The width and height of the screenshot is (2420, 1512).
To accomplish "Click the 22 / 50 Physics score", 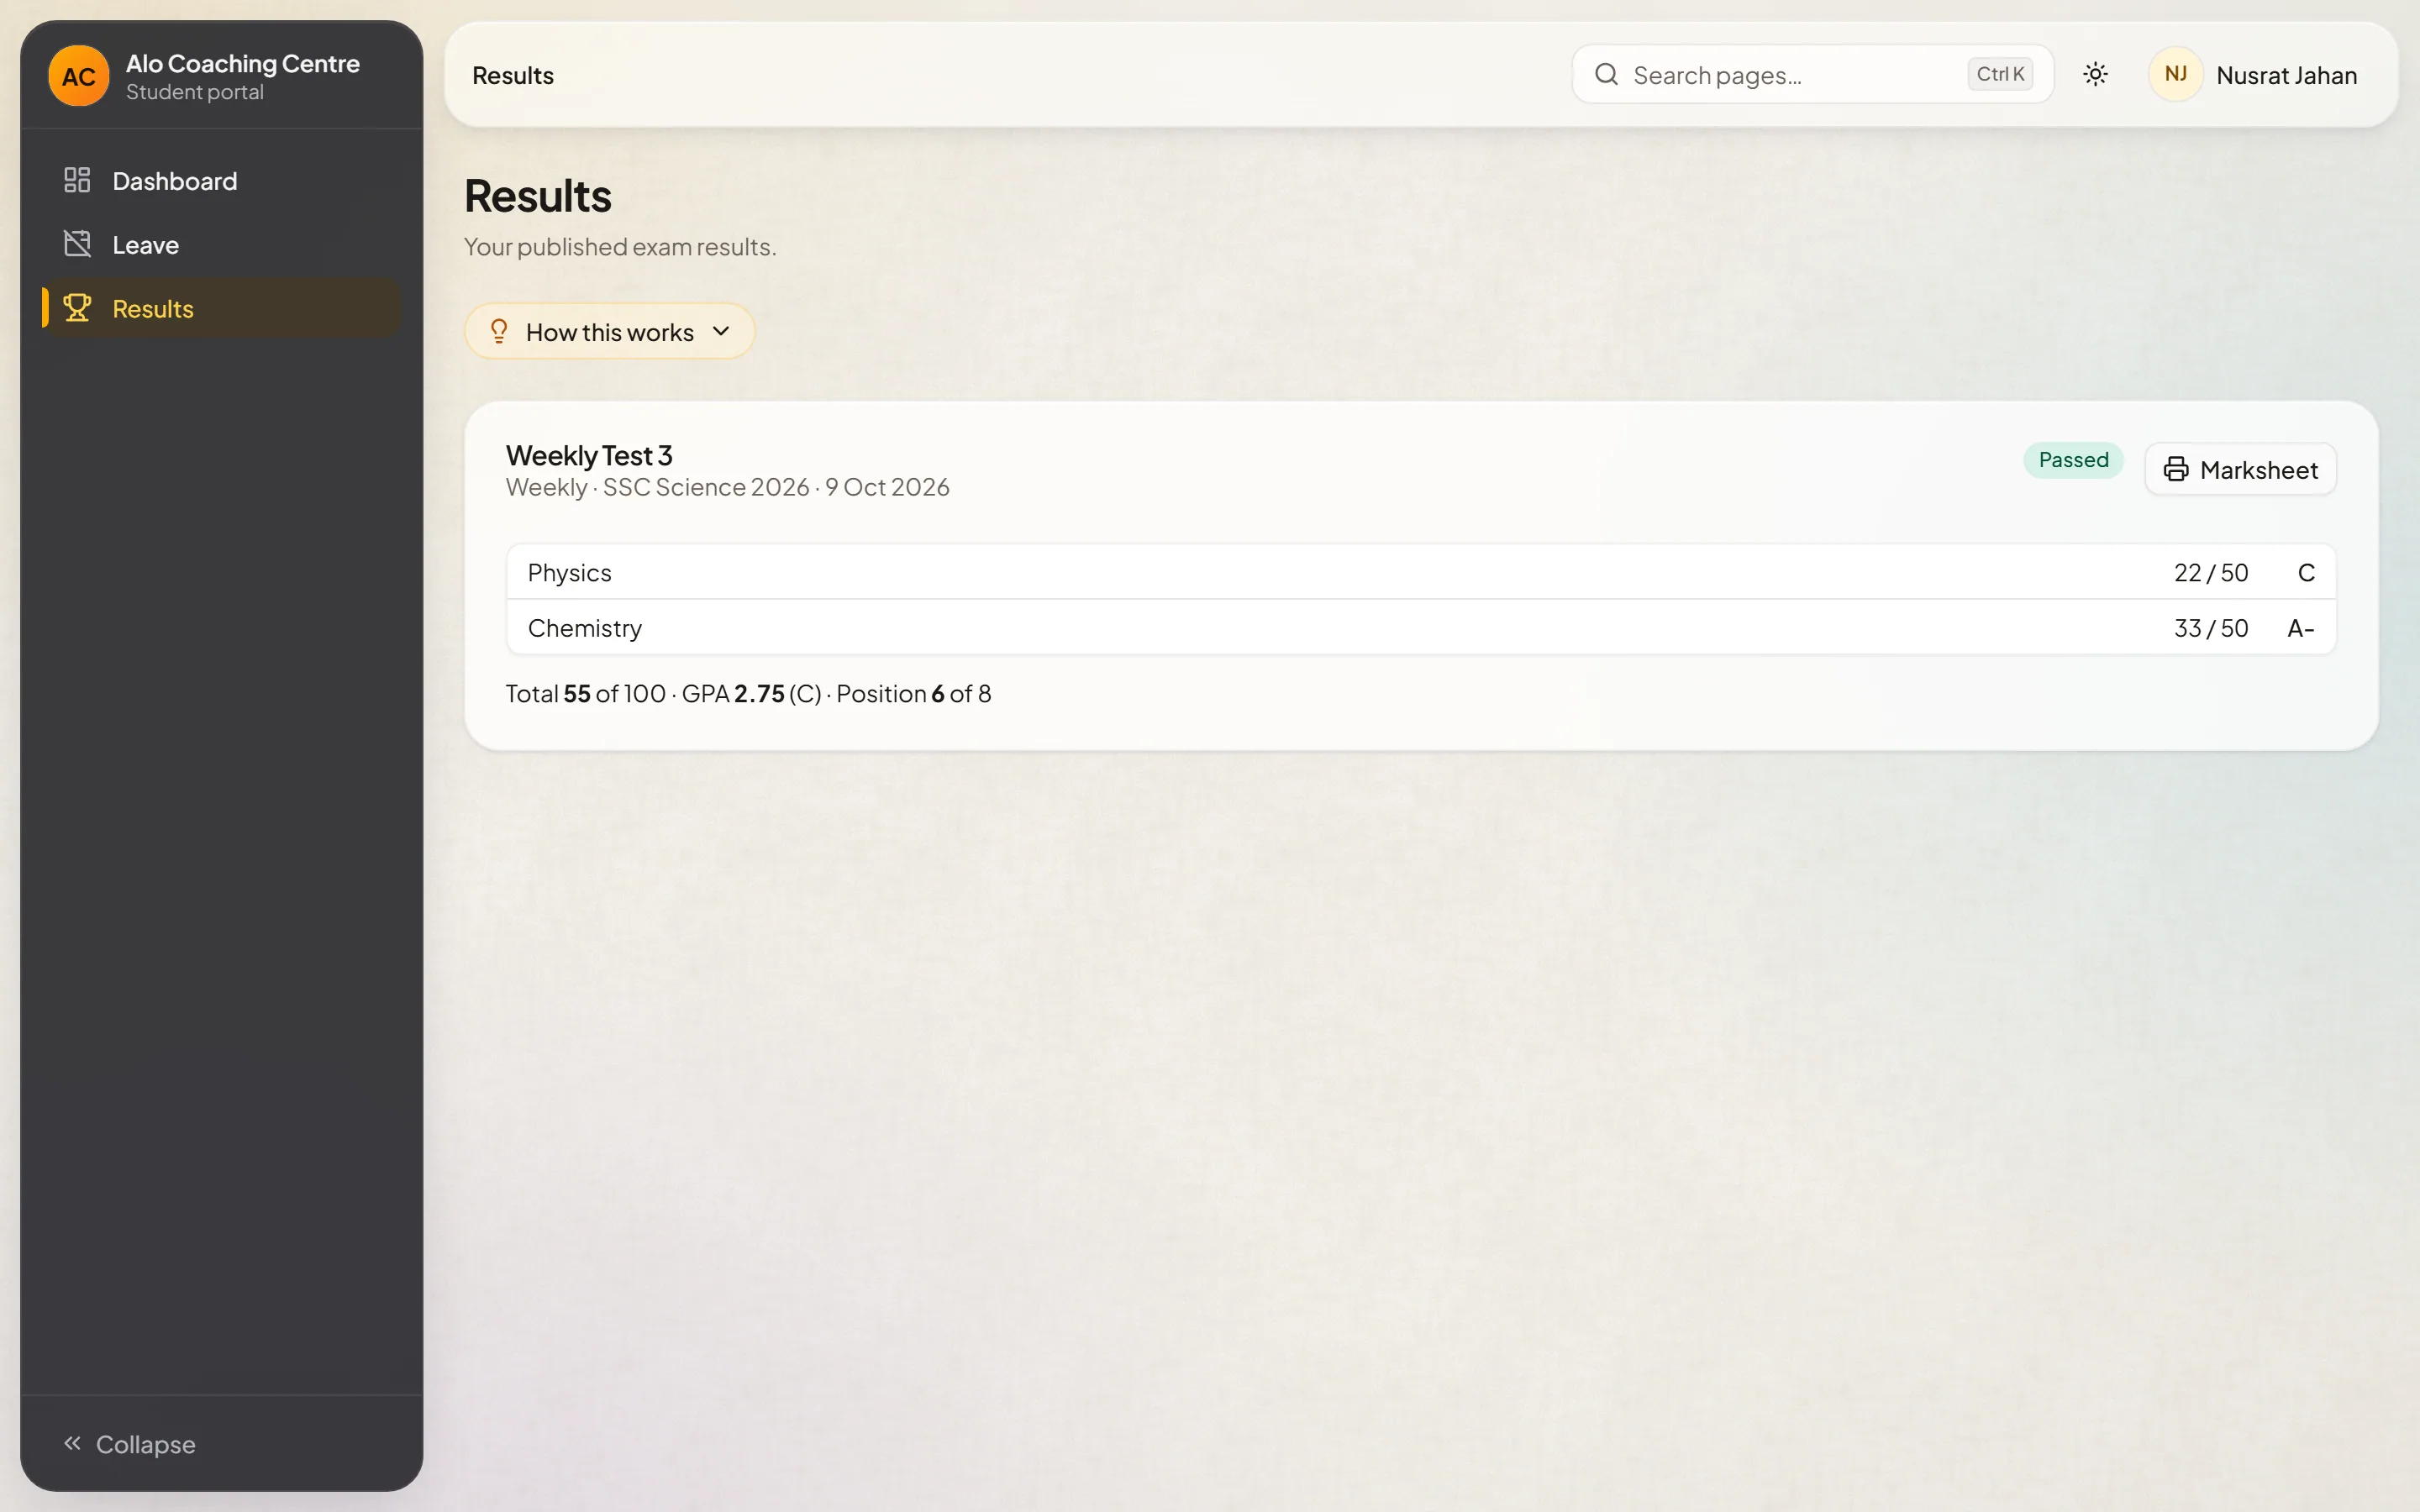I will tap(2211, 573).
